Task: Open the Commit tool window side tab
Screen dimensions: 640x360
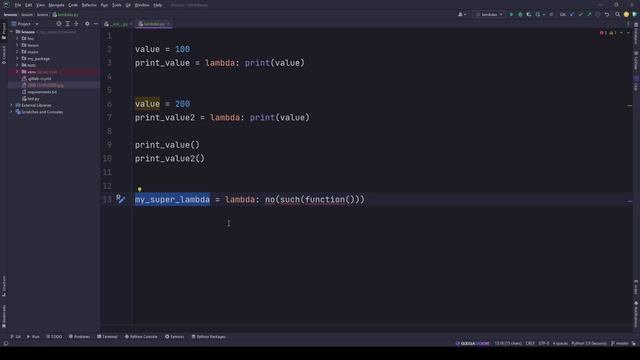Action: [4, 55]
